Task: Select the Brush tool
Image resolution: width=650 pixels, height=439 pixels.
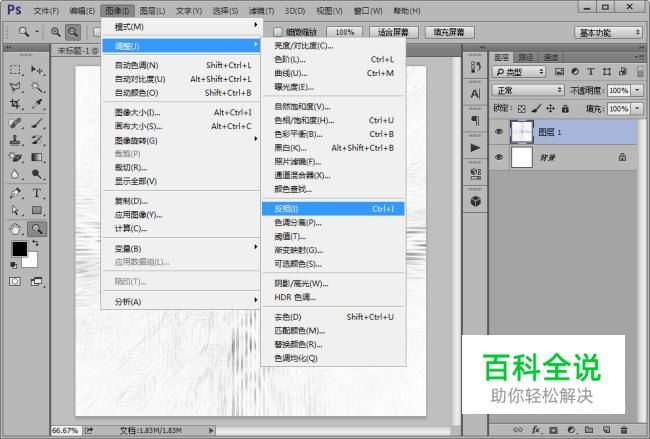Action: tap(37, 123)
